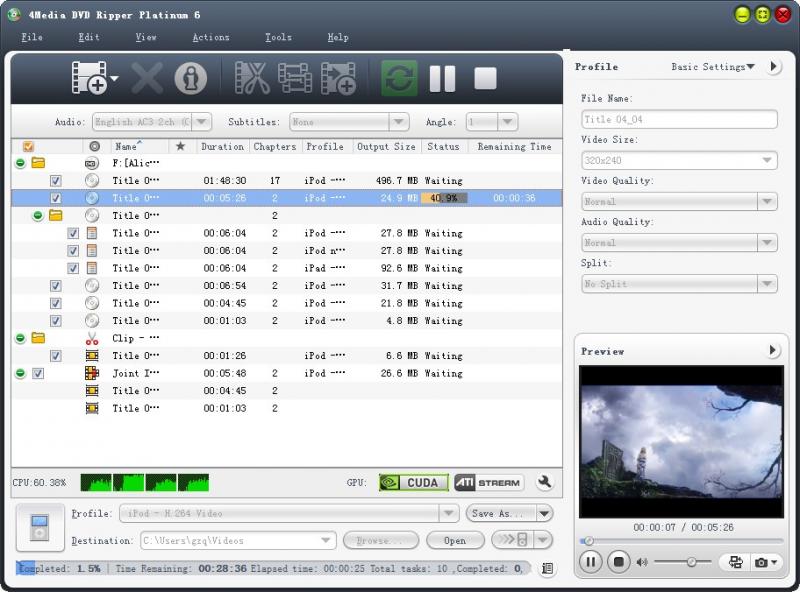The height and width of the screenshot is (592, 800).
Task: Click the Add File toolbar icon
Action: (88, 78)
